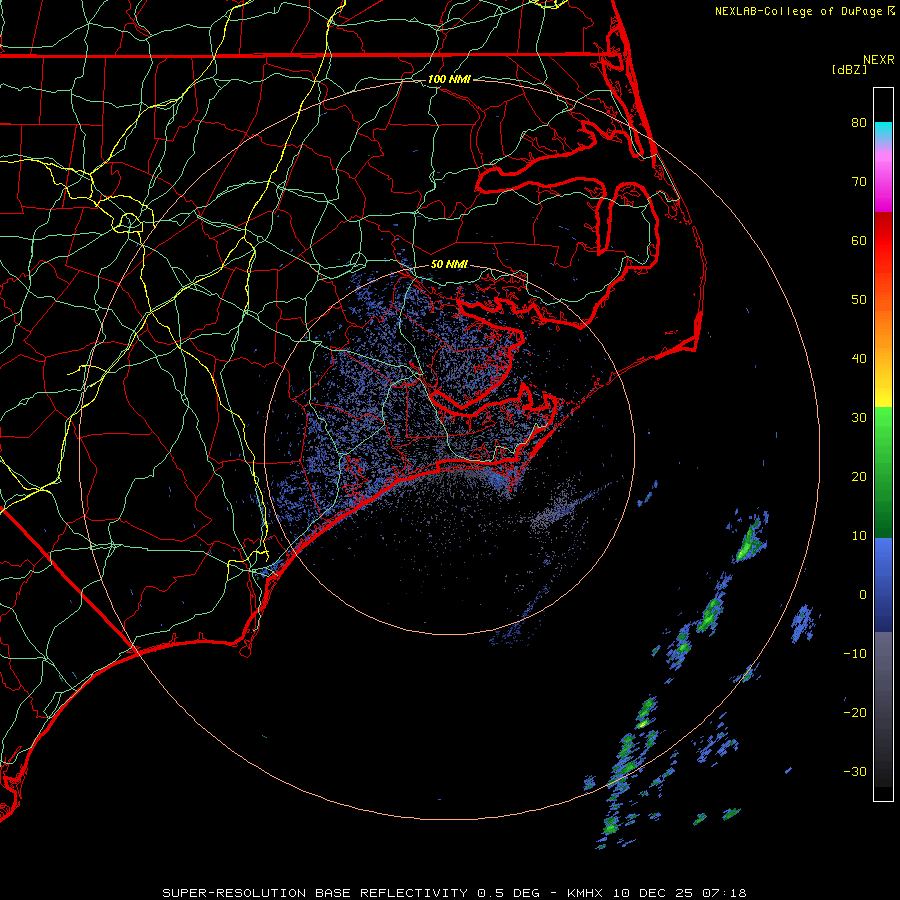This screenshot has height=900, width=900.
Task: Click the NEXR label above color scale
Action: (878, 60)
